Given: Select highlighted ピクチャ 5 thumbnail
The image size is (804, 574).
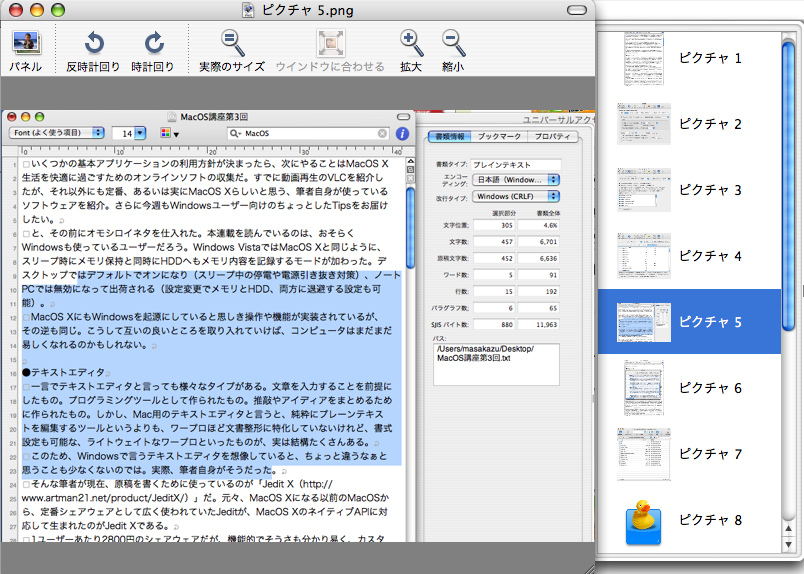Looking at the screenshot, I should pos(644,322).
